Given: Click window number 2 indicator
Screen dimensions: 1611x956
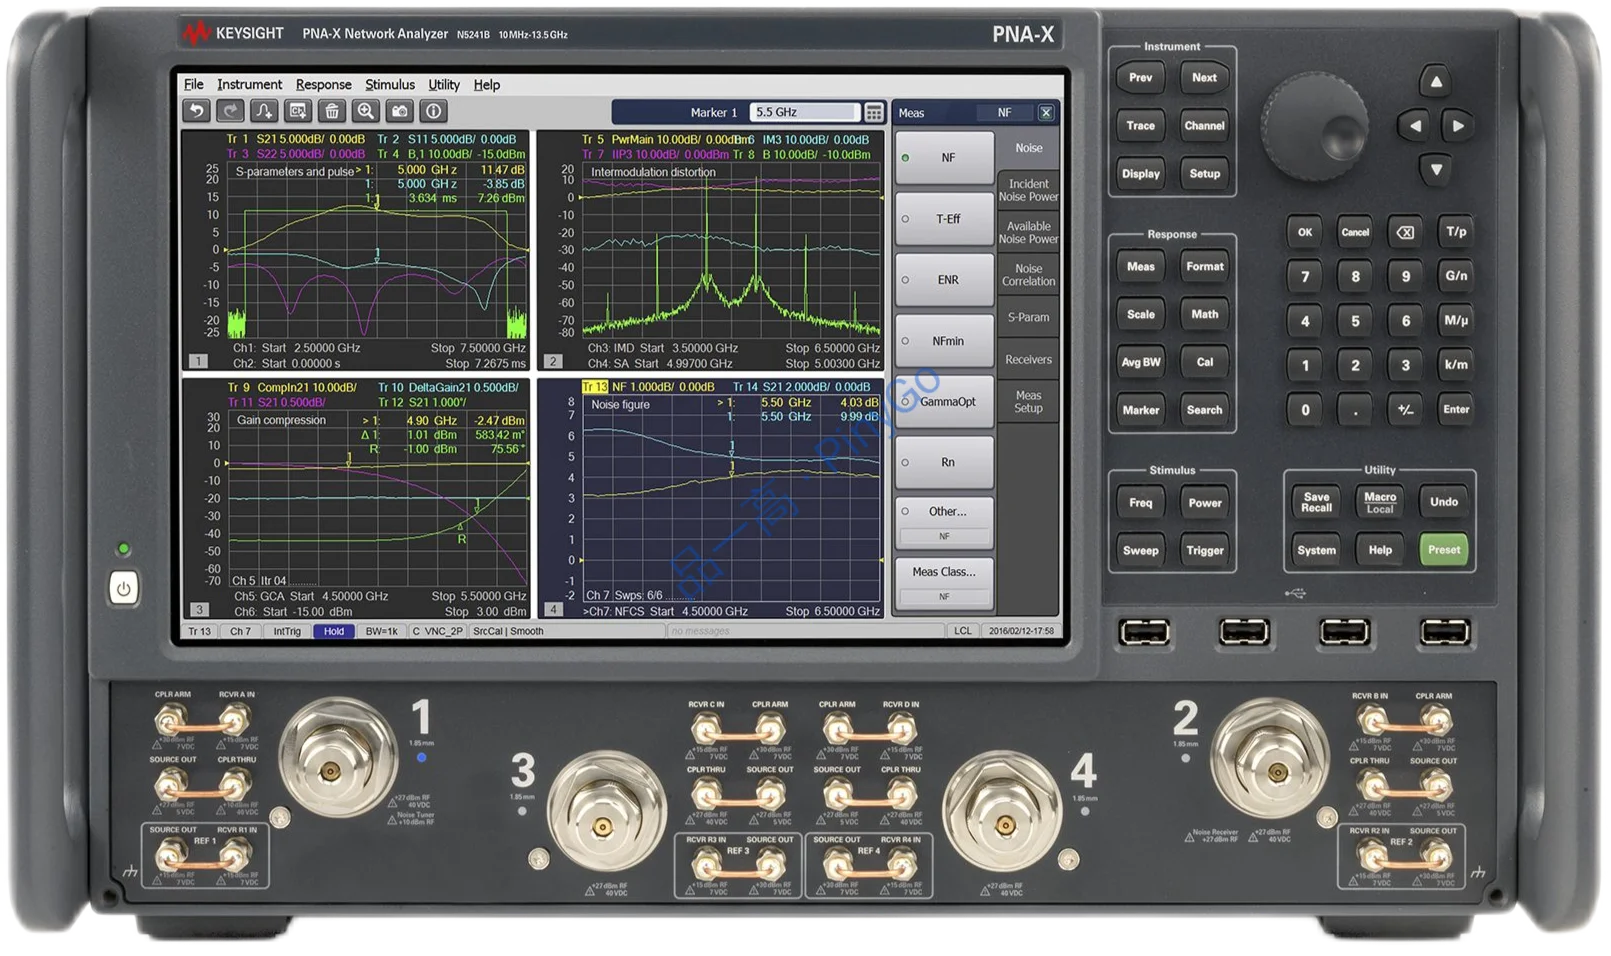Looking at the screenshot, I should coord(553,361).
